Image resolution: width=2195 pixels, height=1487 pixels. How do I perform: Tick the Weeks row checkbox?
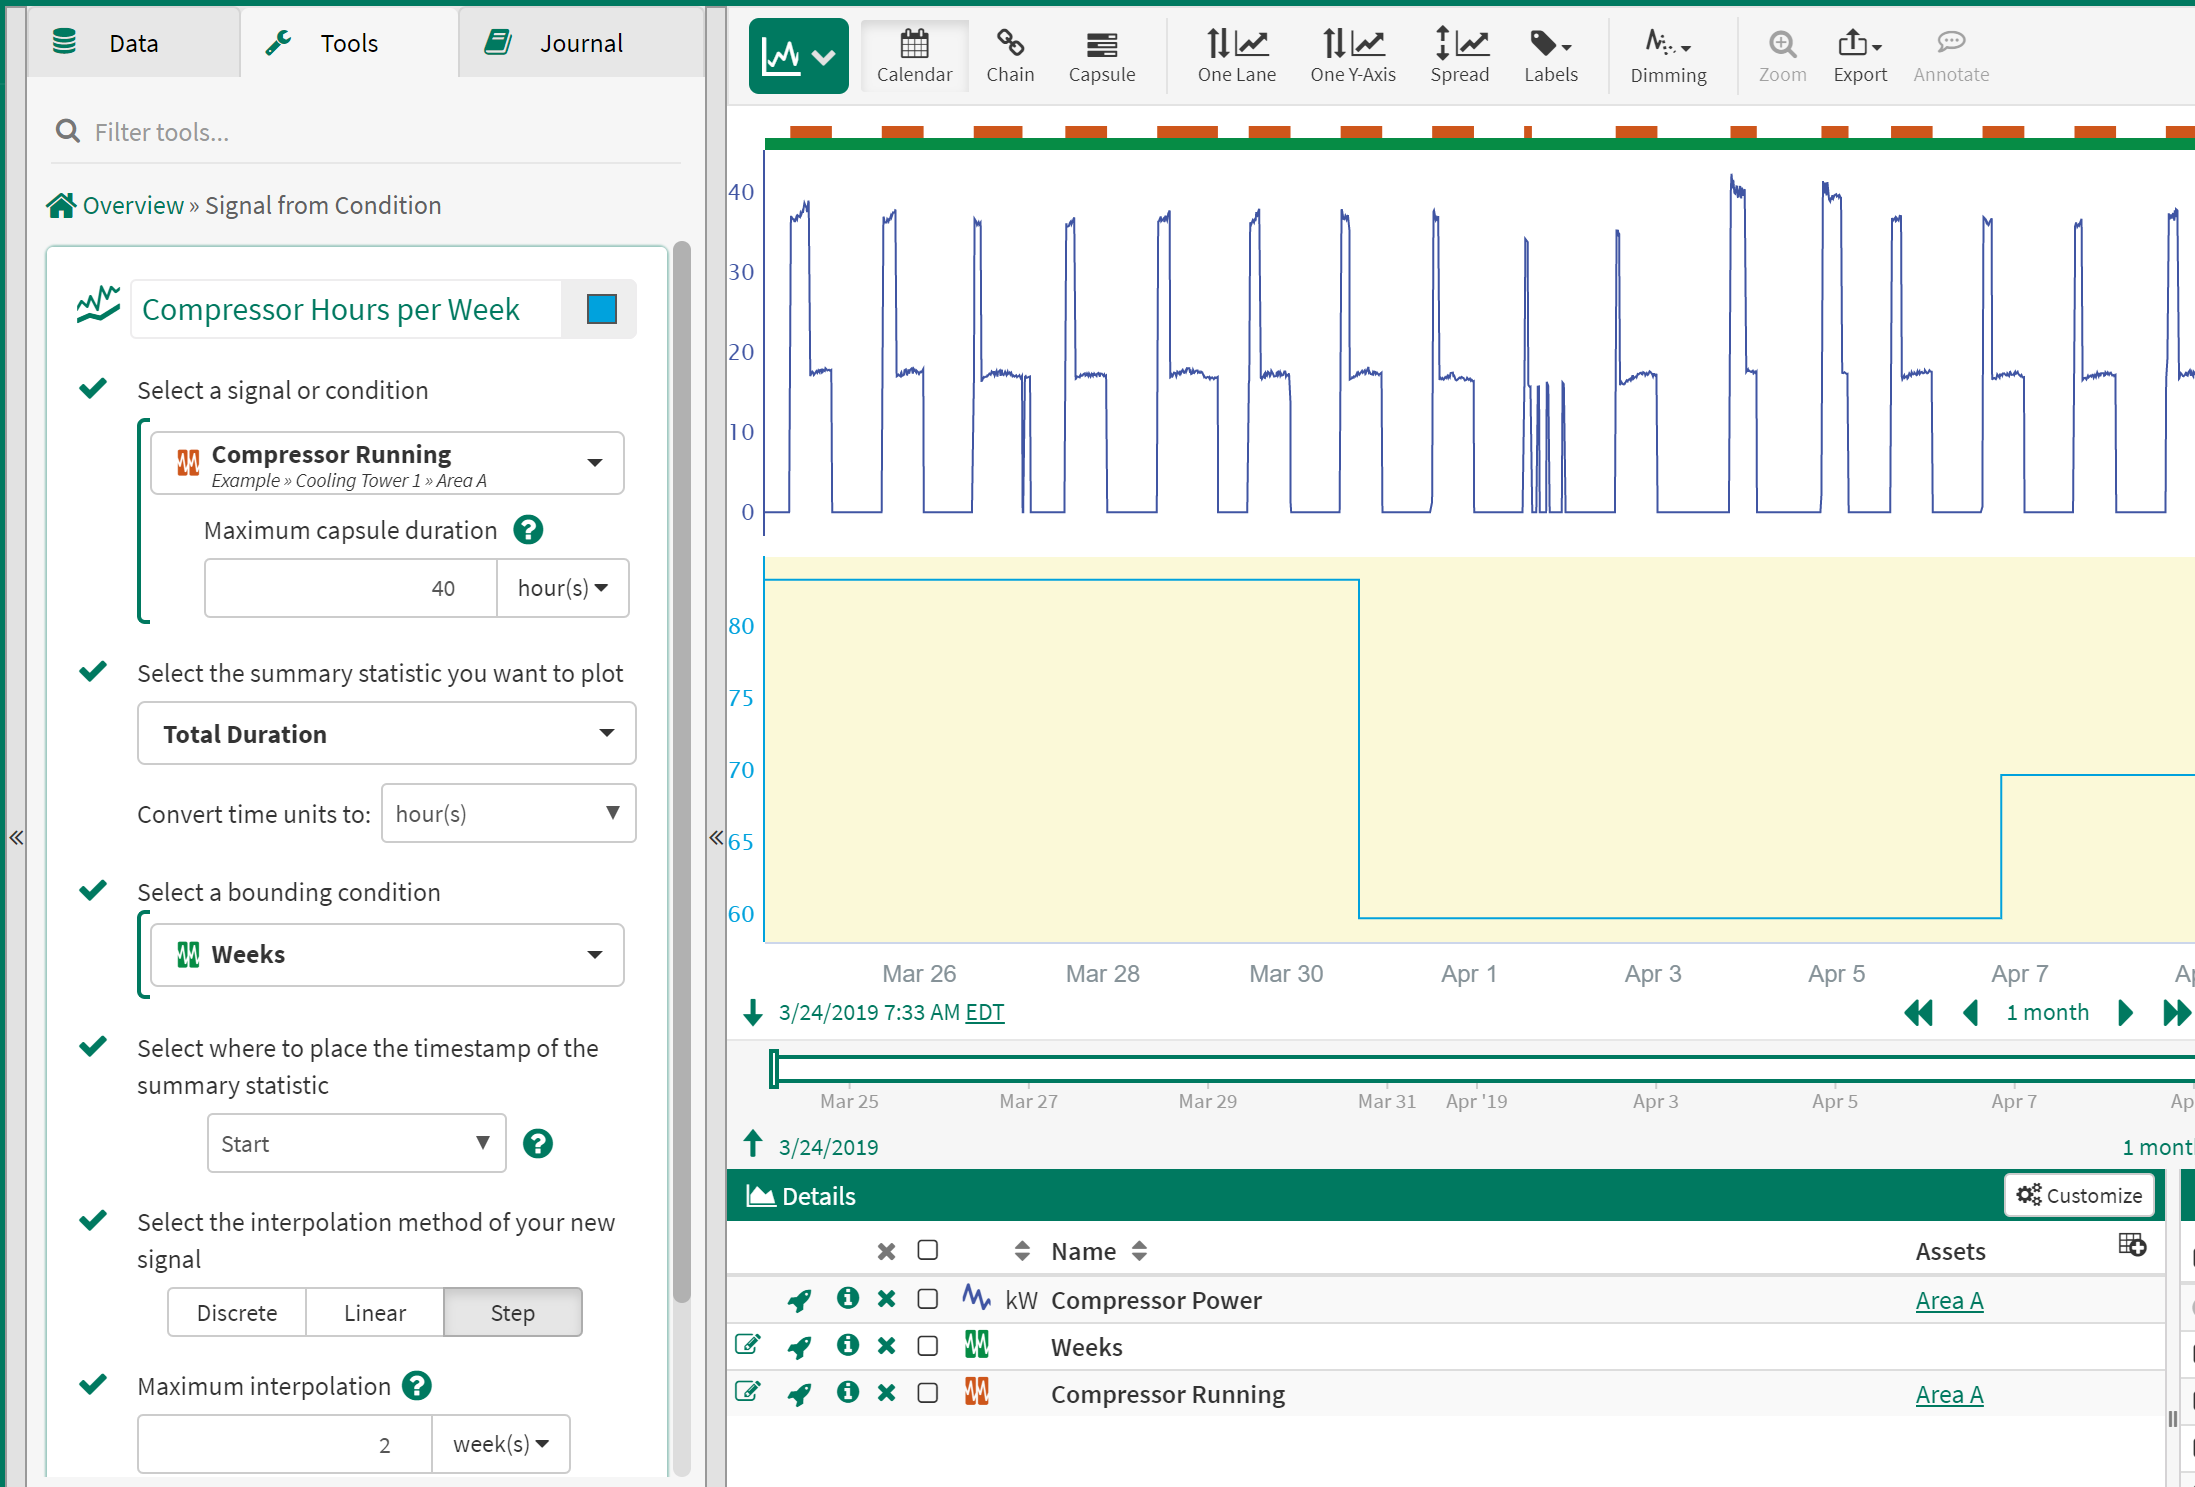(927, 1346)
